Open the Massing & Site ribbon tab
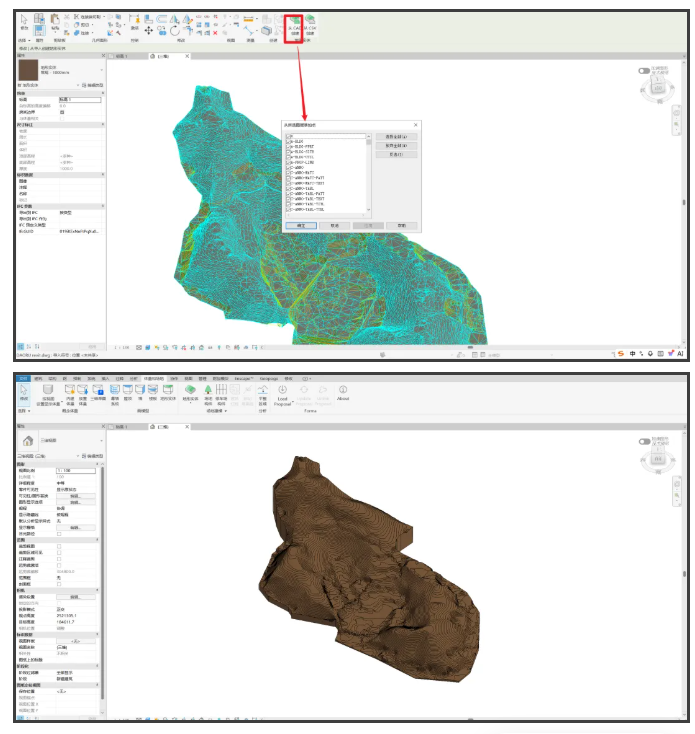The height and width of the screenshot is (734, 695). point(154,378)
